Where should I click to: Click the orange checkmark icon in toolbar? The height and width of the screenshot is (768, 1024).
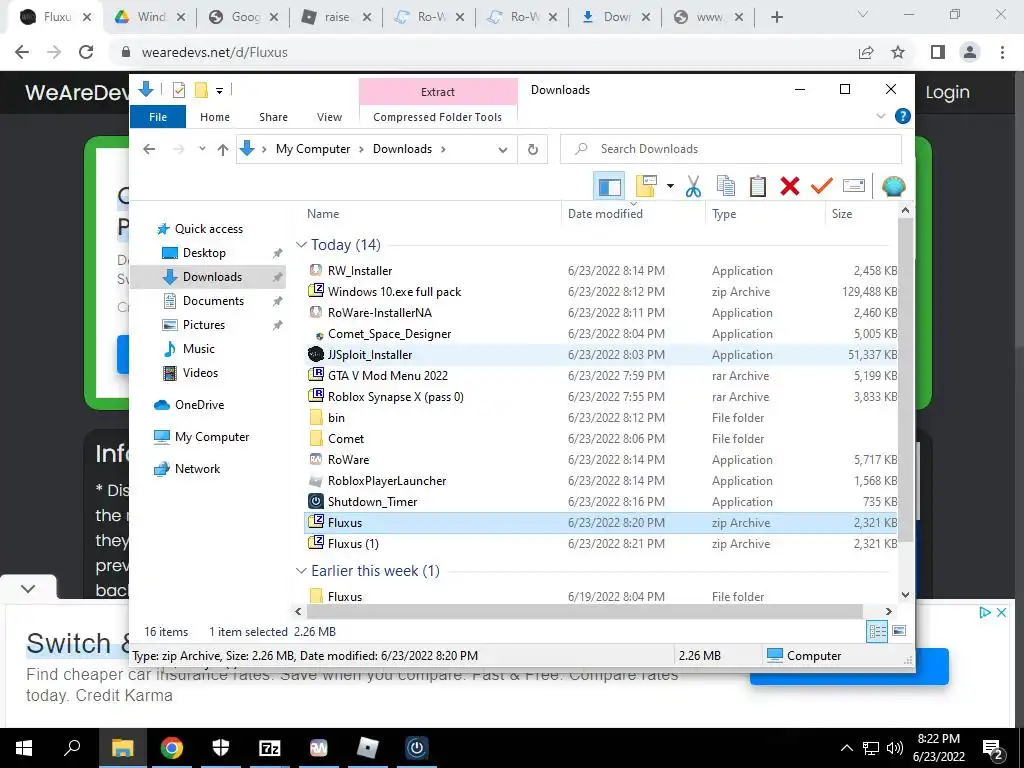822,186
